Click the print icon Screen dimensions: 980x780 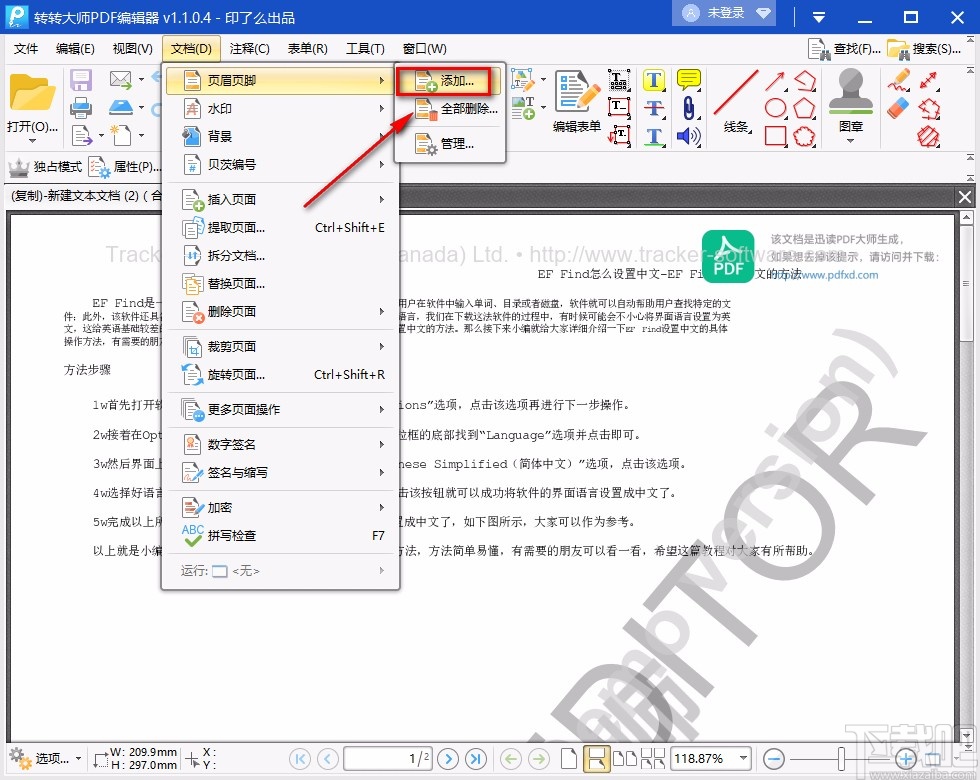pyautogui.click(x=81, y=108)
